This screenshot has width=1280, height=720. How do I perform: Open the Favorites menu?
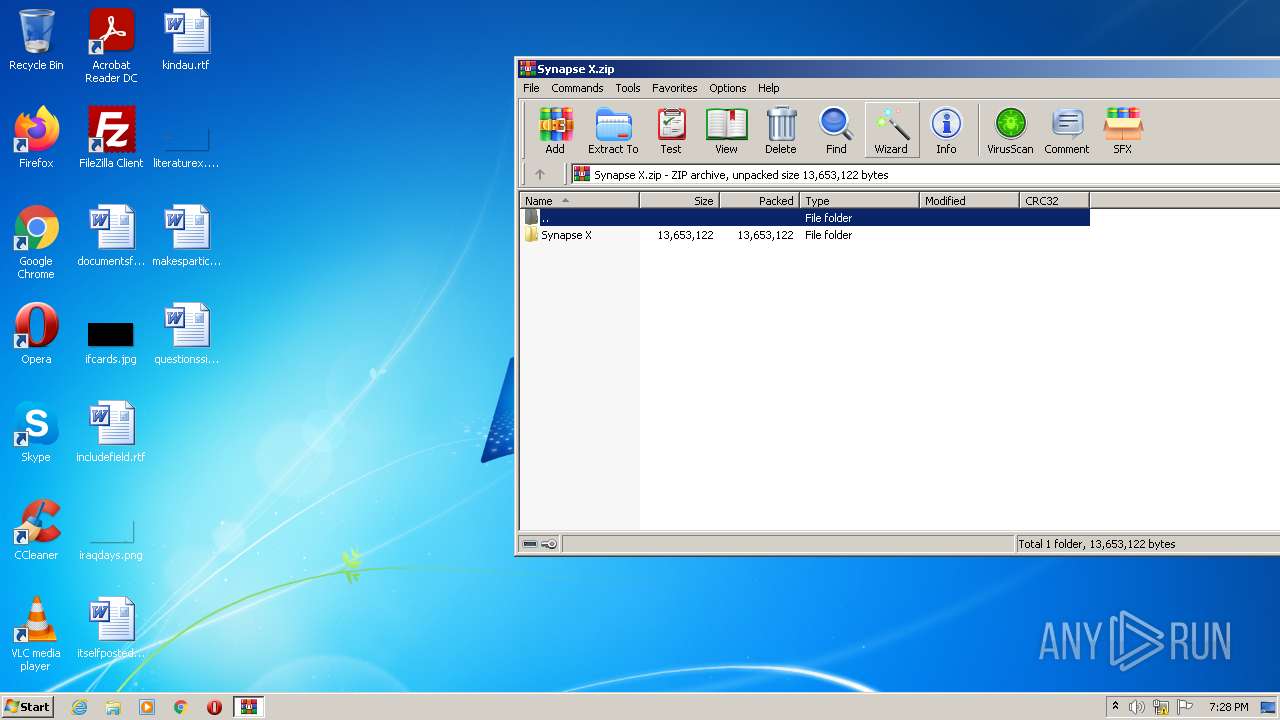point(675,88)
